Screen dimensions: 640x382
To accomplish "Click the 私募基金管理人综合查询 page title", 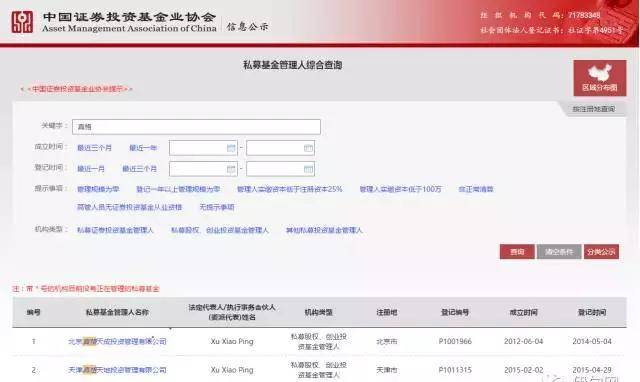I will click(293, 65).
